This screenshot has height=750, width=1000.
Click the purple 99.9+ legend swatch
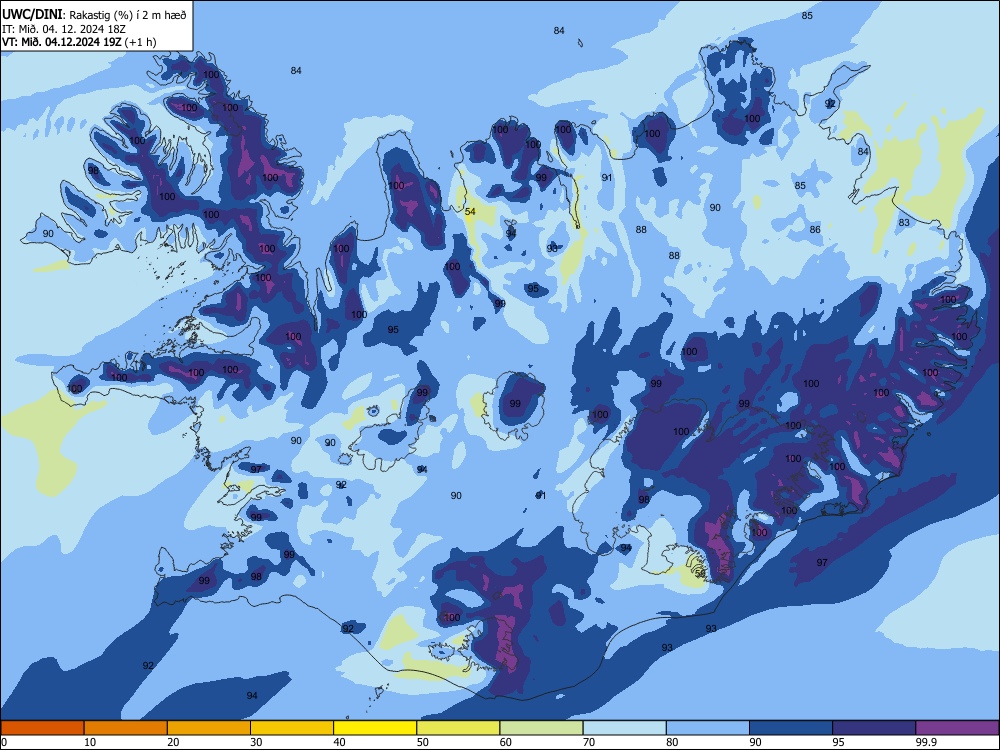point(957,728)
